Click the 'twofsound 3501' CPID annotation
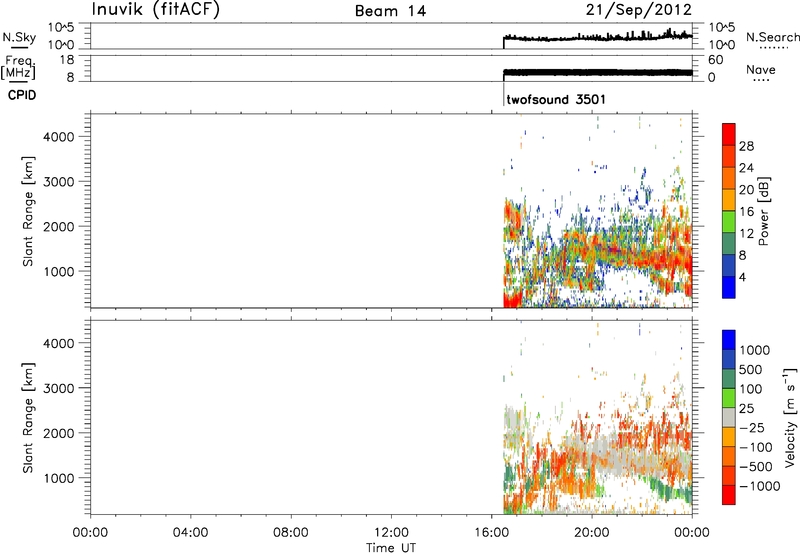800x554 pixels. 556,99
